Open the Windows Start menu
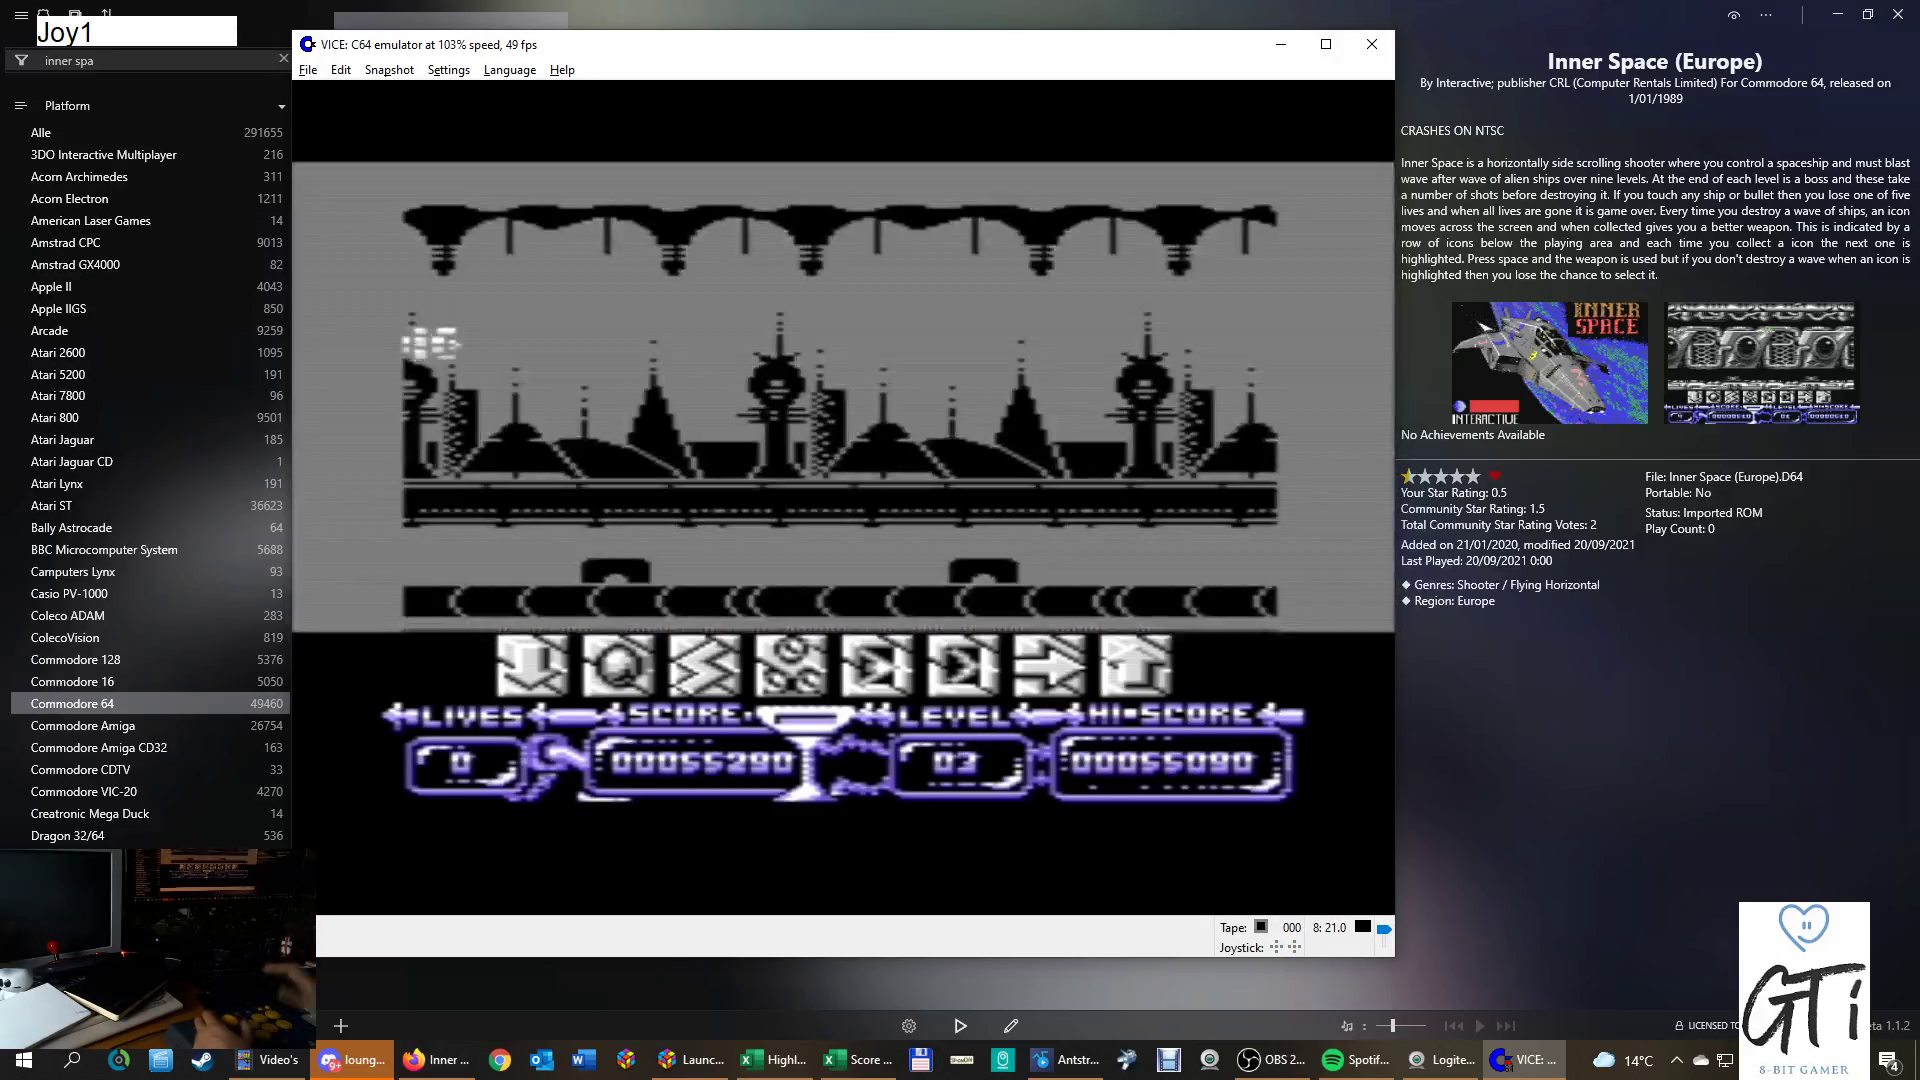 tap(24, 1060)
